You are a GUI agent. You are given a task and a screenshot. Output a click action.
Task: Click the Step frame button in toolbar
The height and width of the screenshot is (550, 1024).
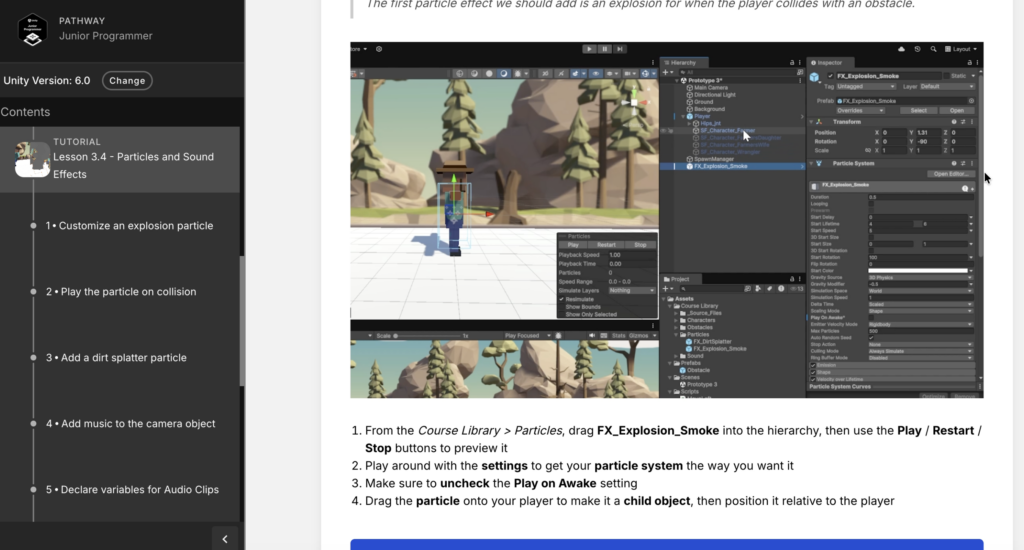618,48
